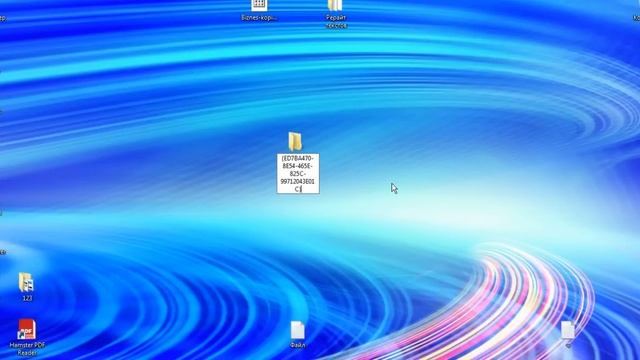Select the Biznes-kopi file icon

pyautogui.click(x=259, y=5)
